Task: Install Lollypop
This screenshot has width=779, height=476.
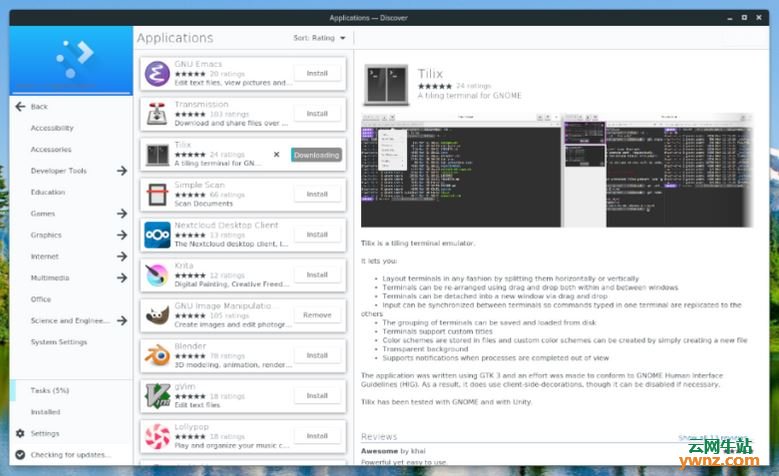Action: coord(317,436)
